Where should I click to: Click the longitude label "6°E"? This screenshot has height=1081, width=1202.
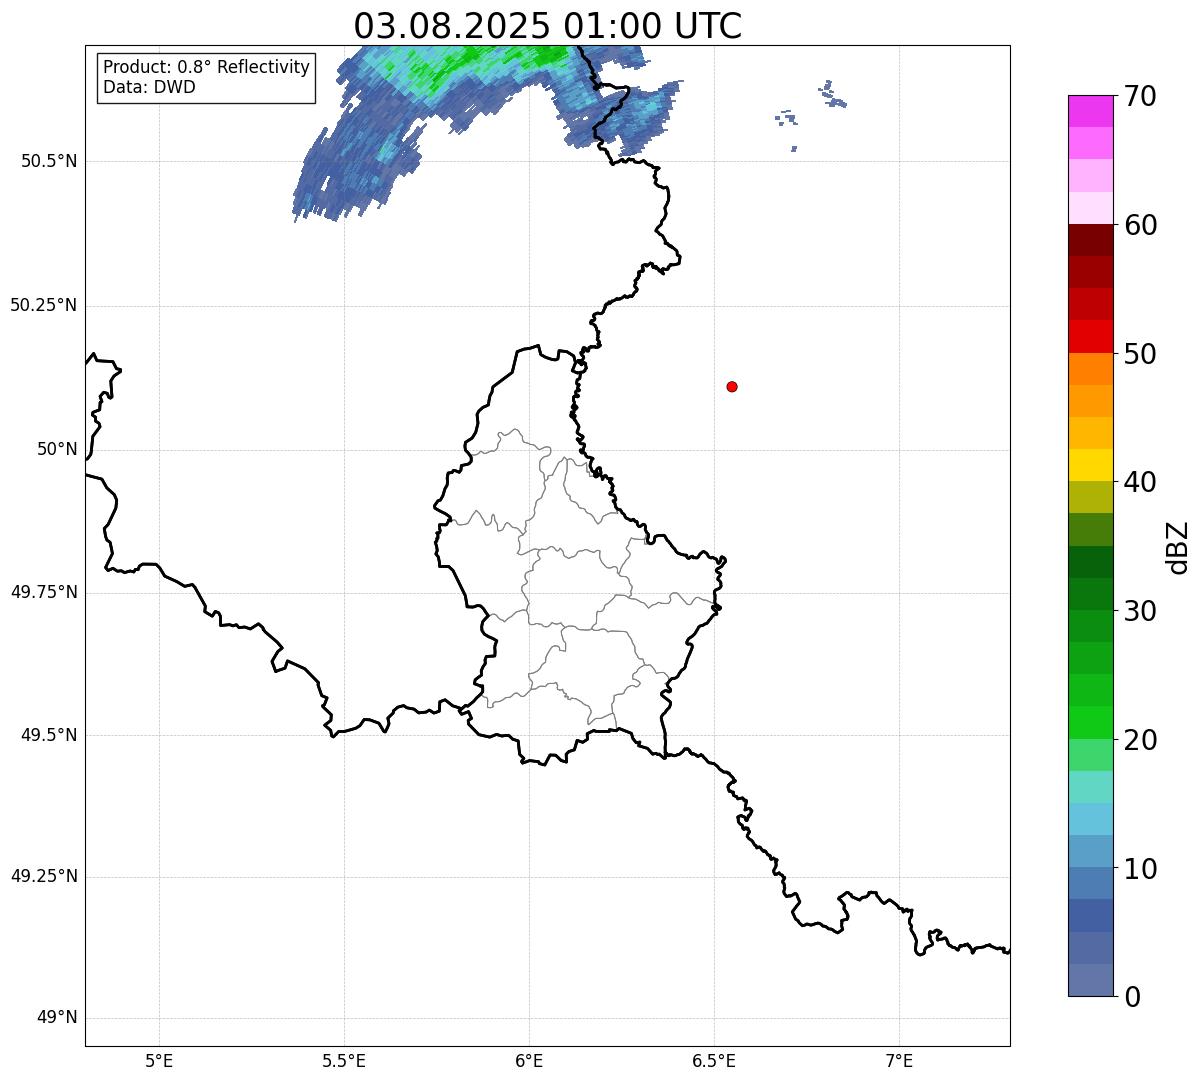529,1060
